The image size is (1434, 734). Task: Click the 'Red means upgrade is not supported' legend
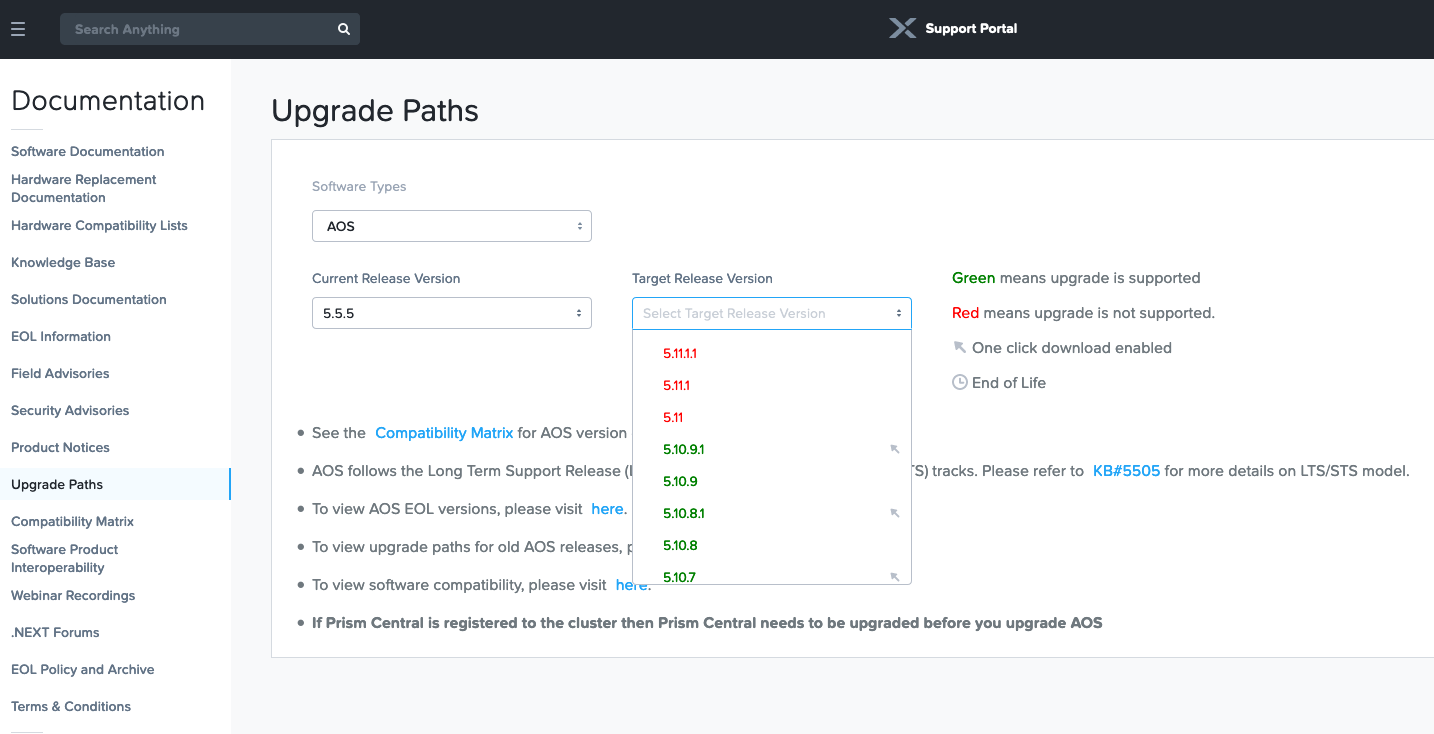click(x=1083, y=313)
